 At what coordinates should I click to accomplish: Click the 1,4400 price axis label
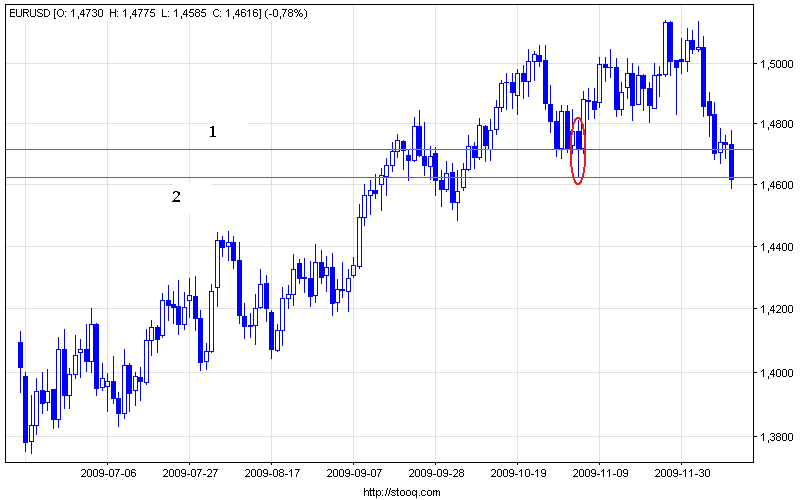(x=776, y=247)
